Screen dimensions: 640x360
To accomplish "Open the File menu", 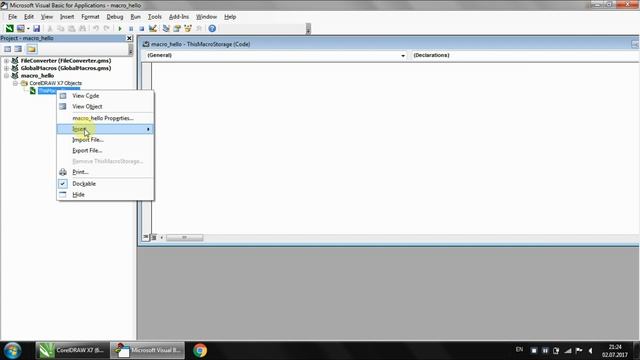I will click(12, 17).
